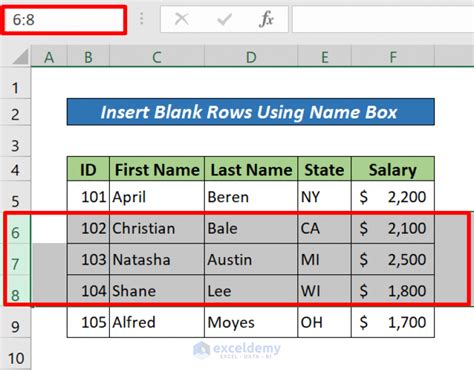Click the title cell 'Insert Blank Rows Using Name Box'

251,112
